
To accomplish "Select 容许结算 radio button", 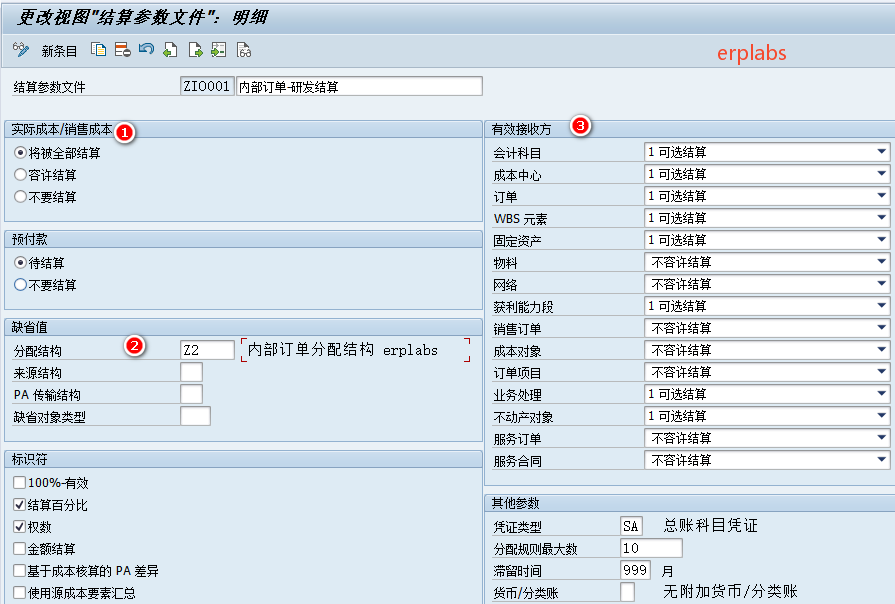I will [x=21, y=175].
